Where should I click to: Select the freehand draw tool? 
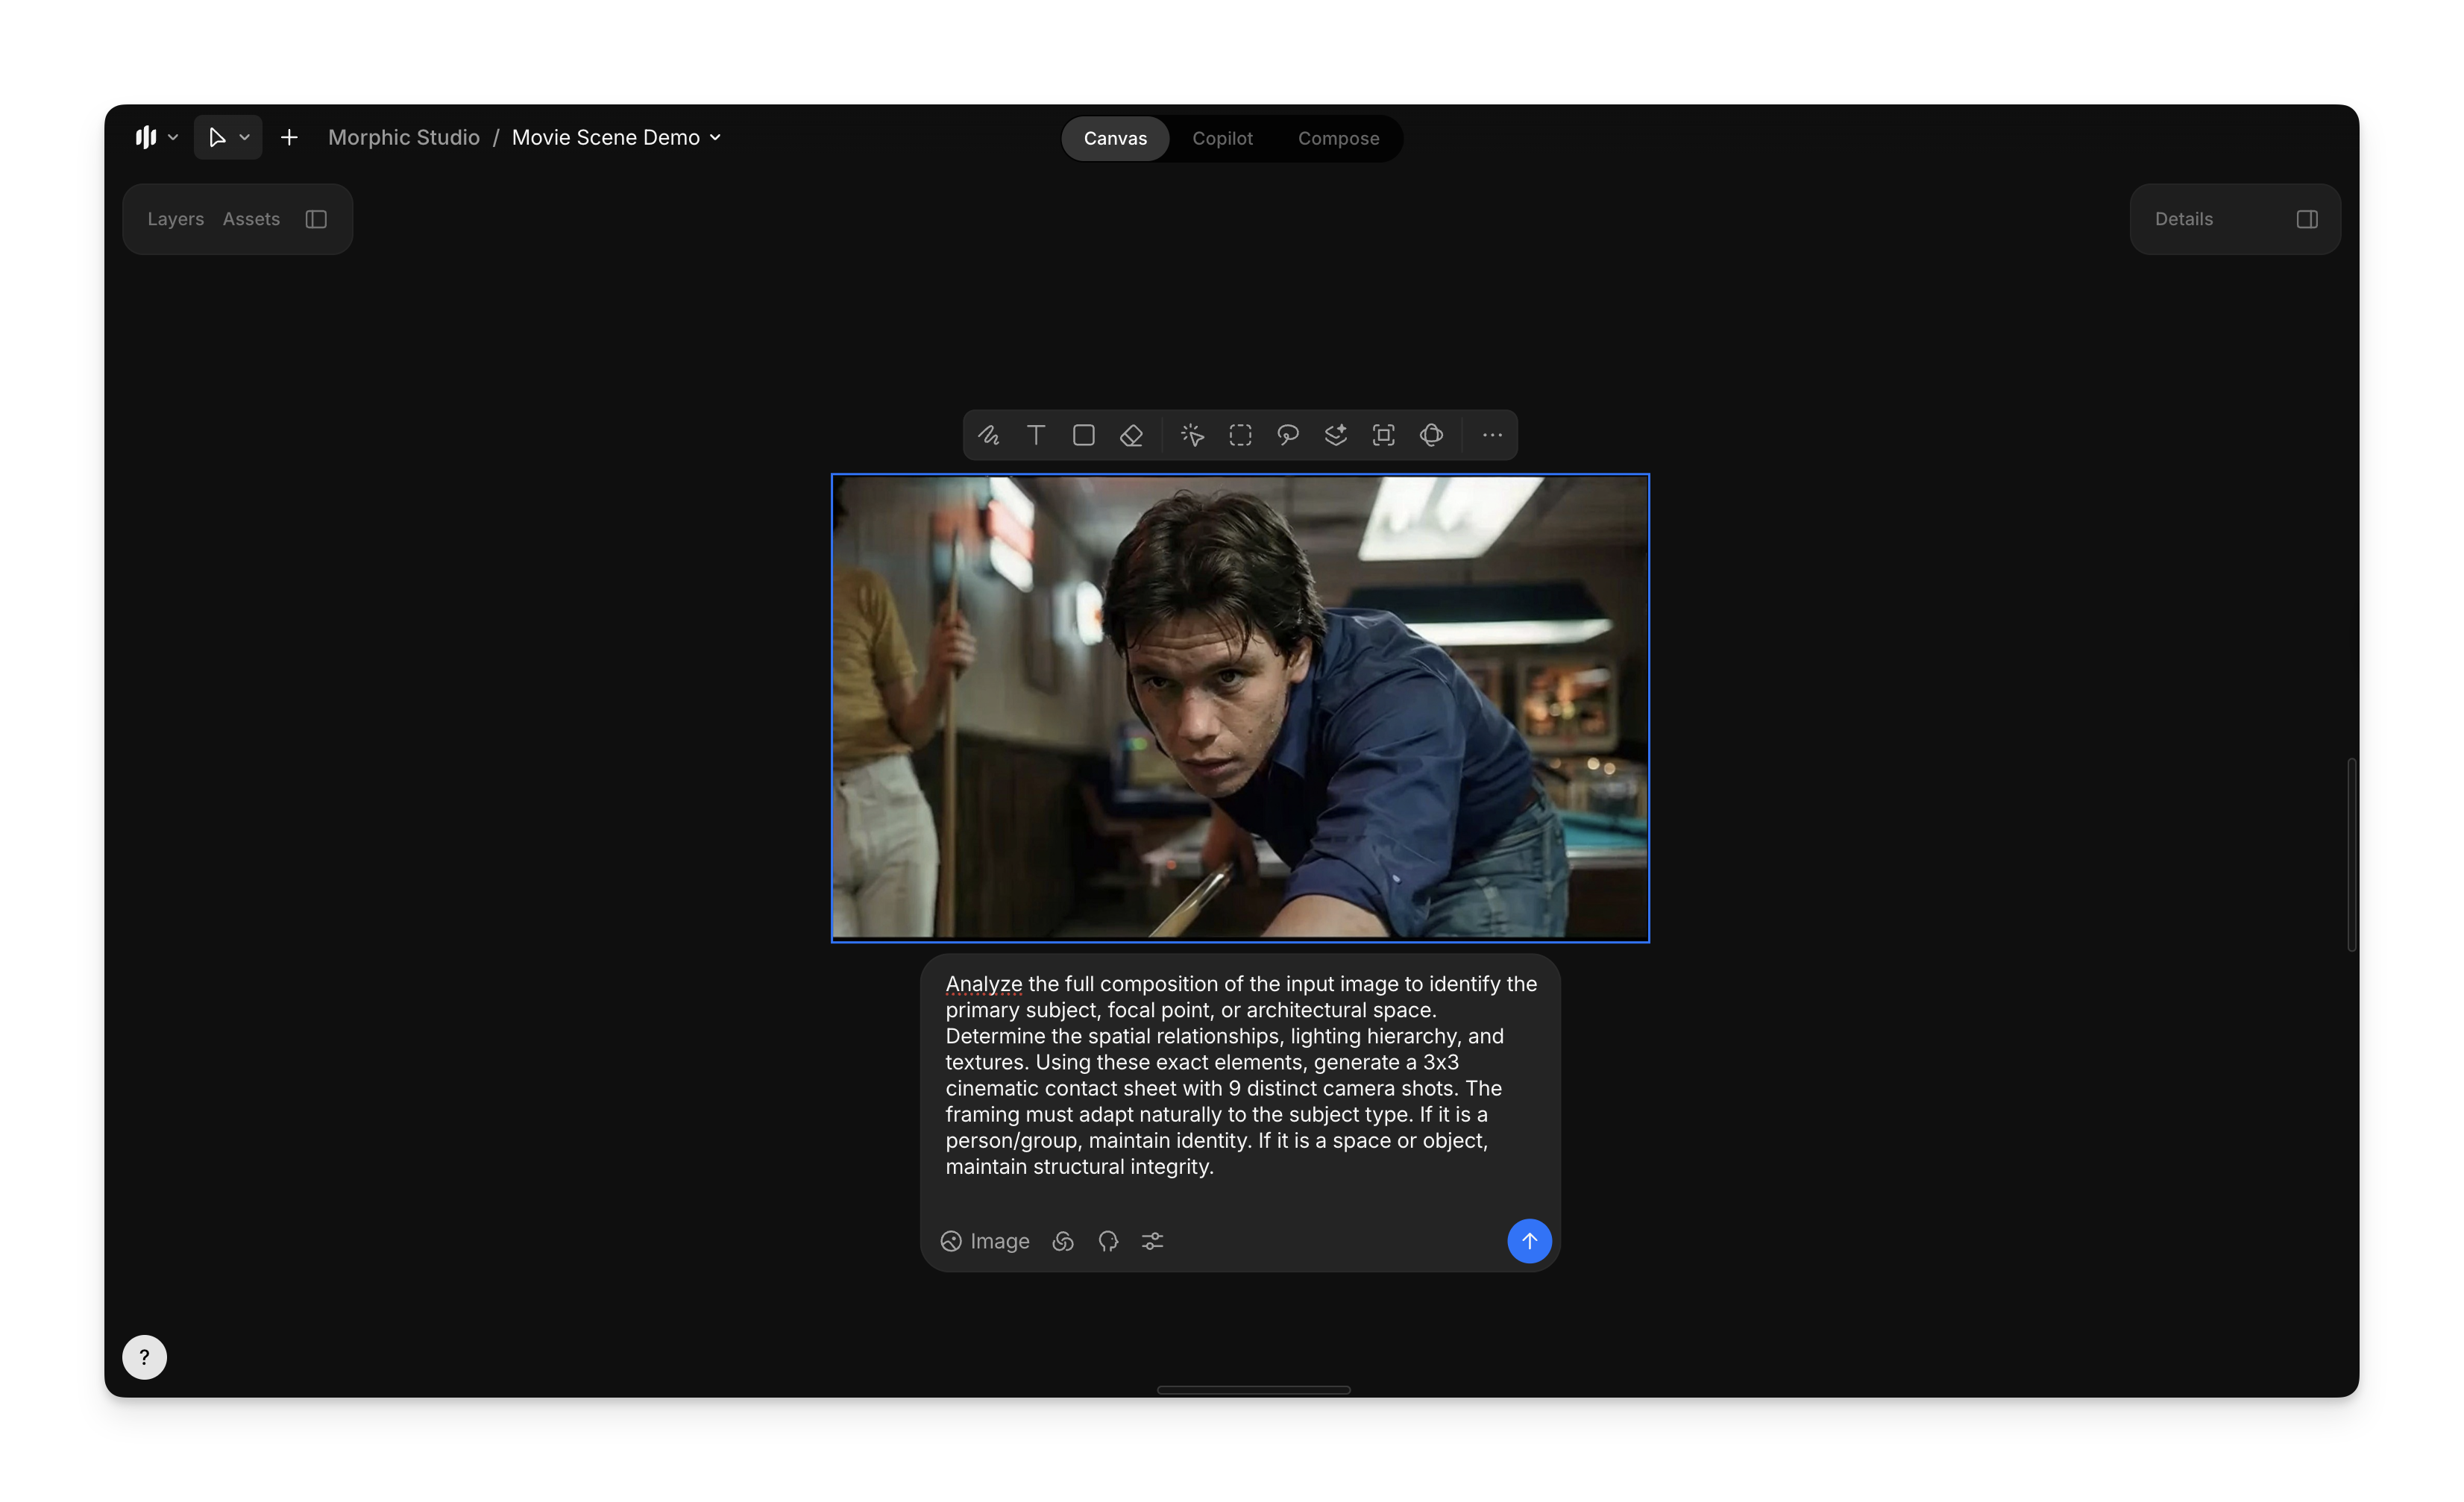988,435
